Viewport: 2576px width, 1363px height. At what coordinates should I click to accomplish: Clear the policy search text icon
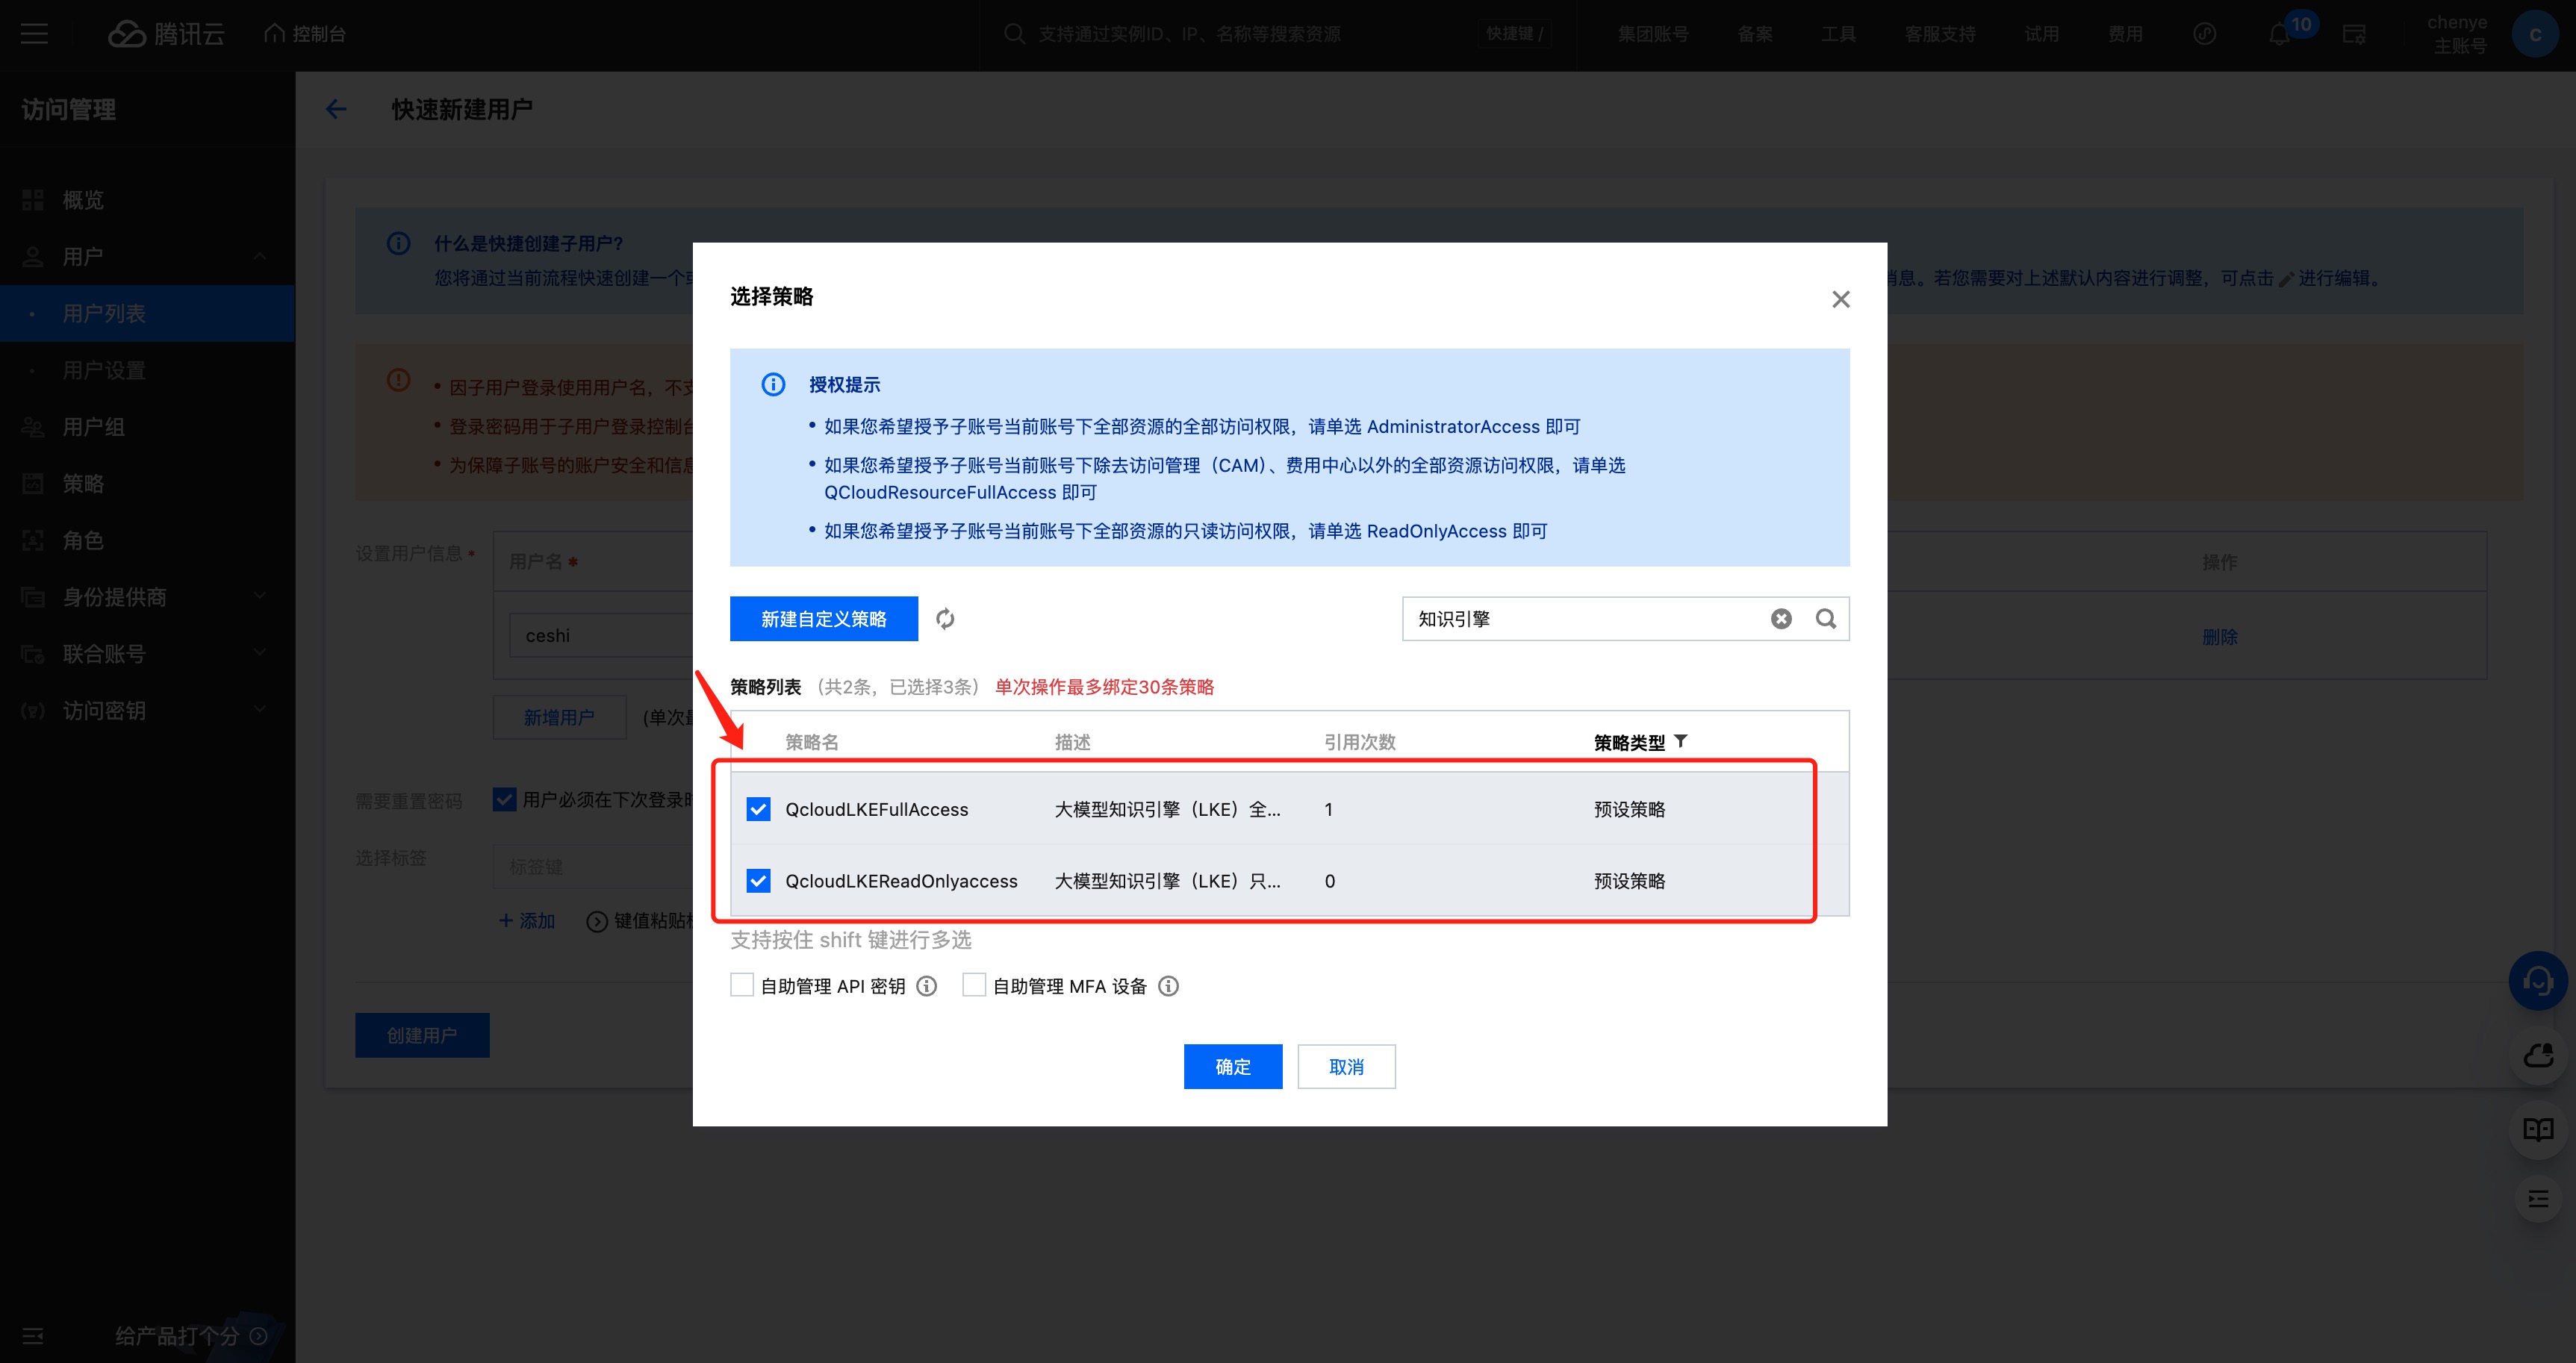1781,619
